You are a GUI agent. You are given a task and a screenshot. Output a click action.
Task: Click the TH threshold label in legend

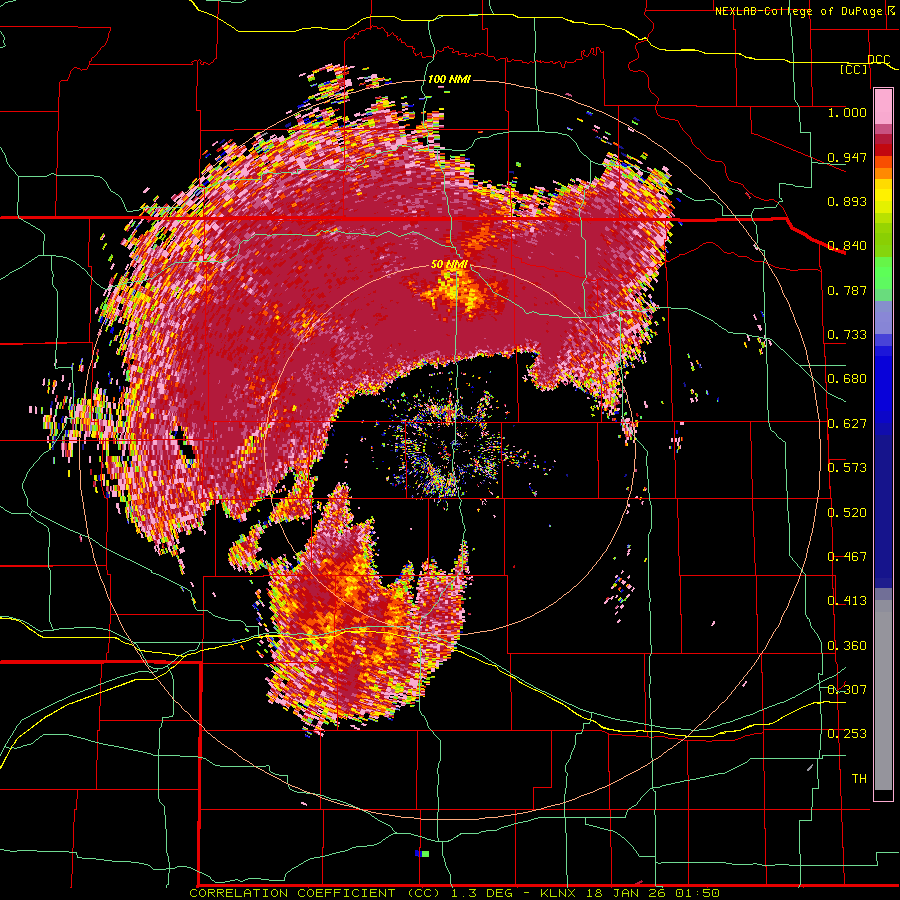click(859, 779)
